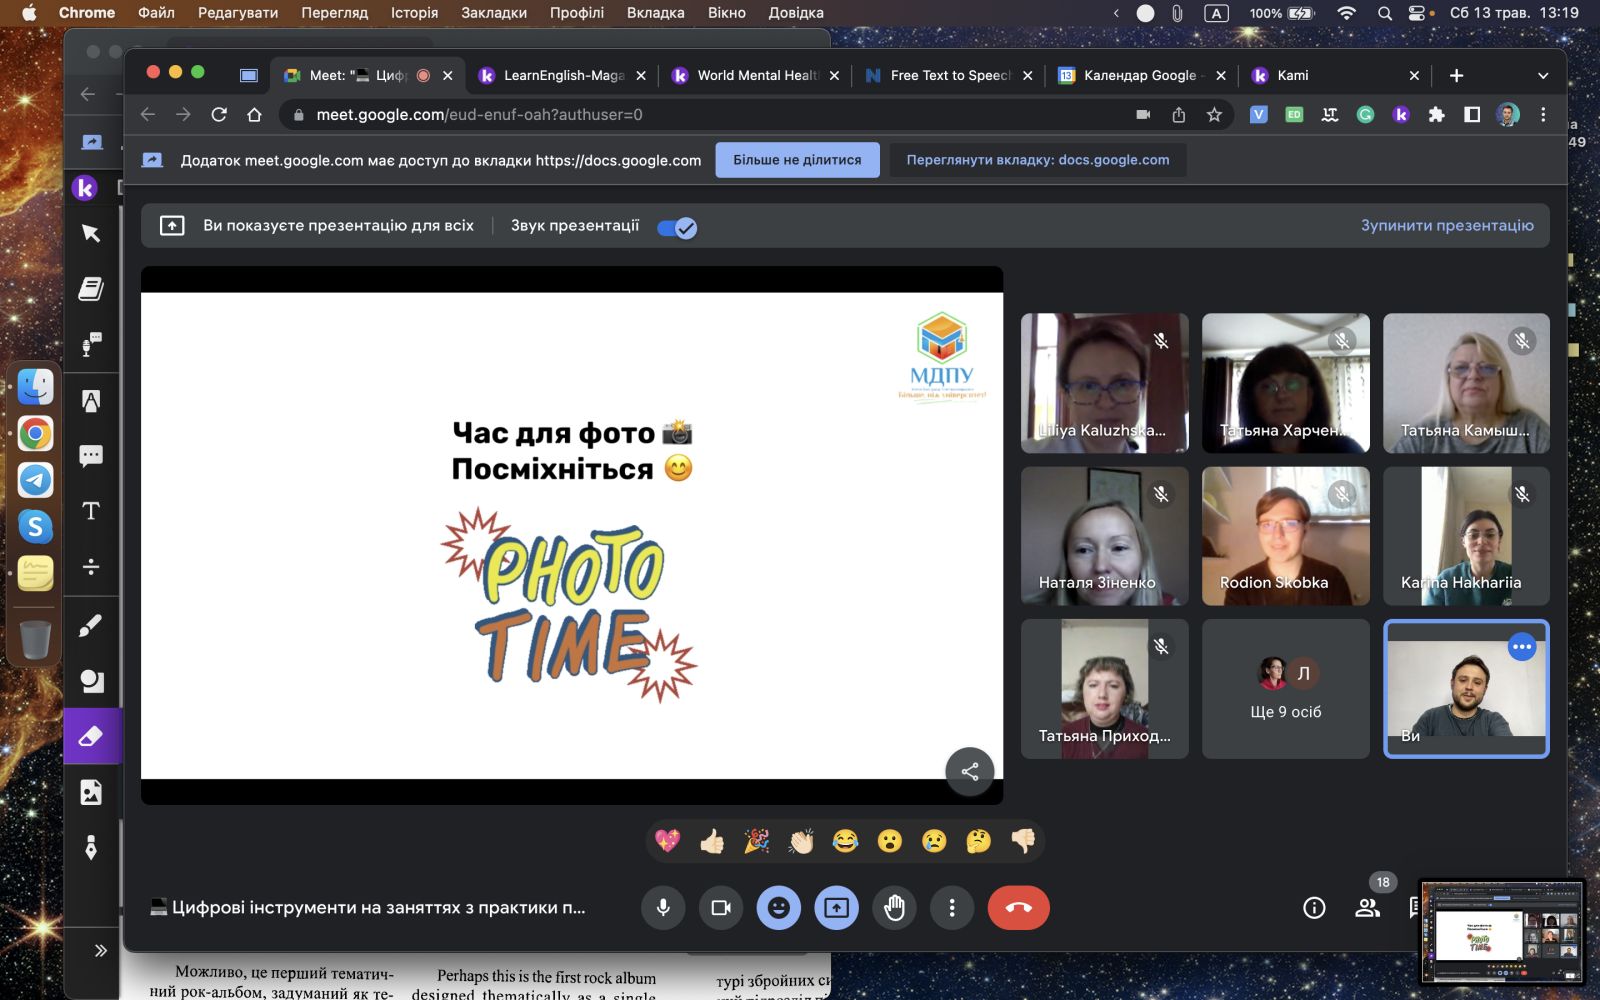1600x1000 pixels.
Task: Open the emoji reactions button
Action: 778,908
